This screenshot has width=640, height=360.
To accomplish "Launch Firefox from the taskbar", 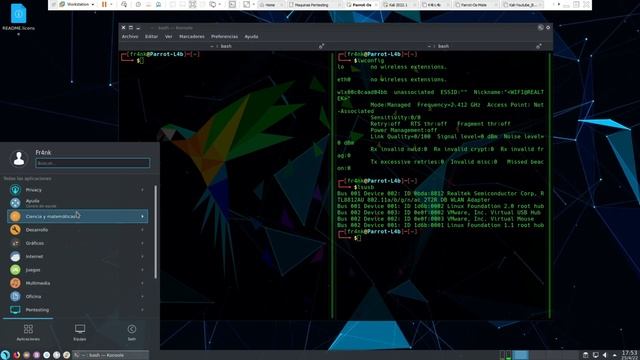I will pyautogui.click(x=16, y=355).
